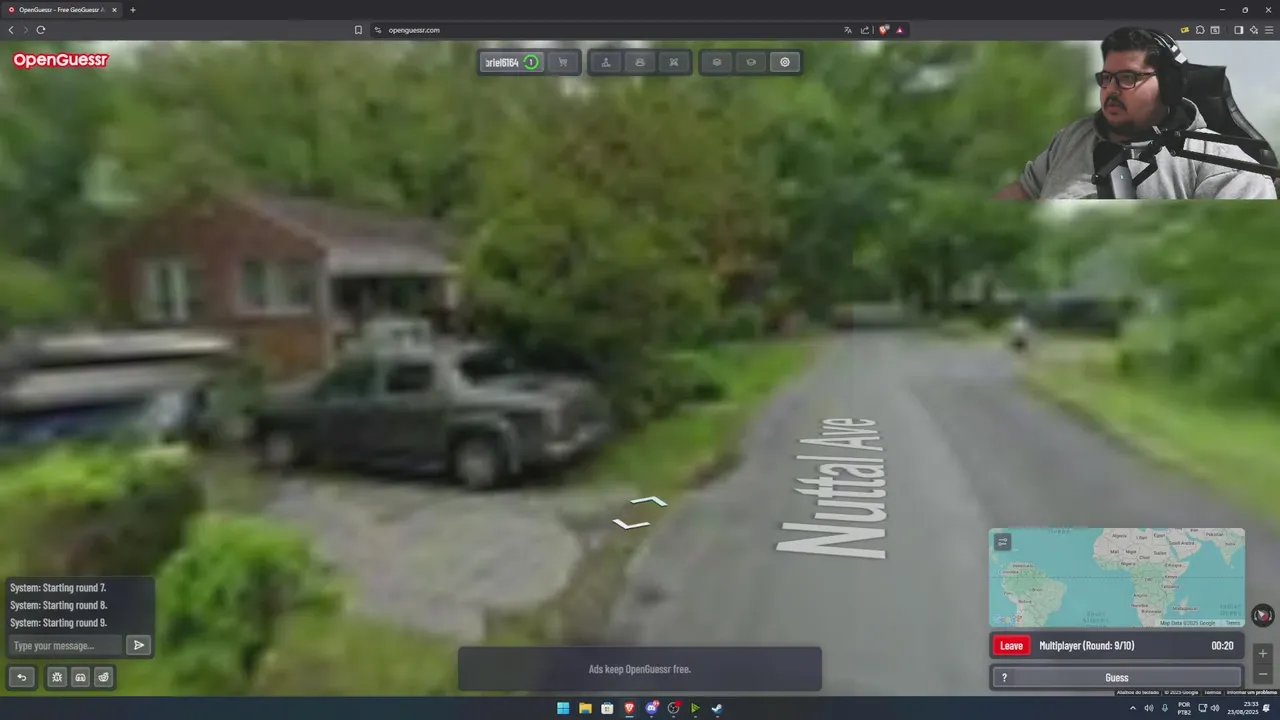The width and height of the screenshot is (1280, 720).
Task: Open the settings gear in the top toolbar
Action: tap(785, 62)
